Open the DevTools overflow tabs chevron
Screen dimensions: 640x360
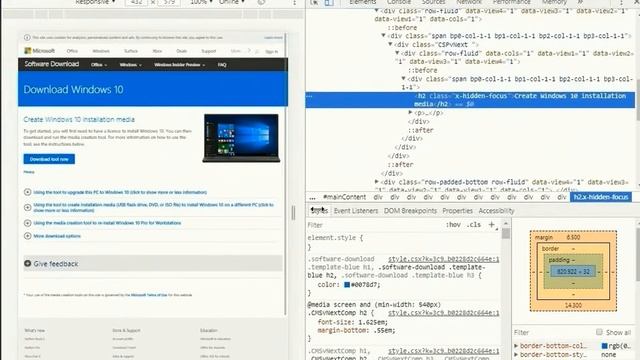580,2
